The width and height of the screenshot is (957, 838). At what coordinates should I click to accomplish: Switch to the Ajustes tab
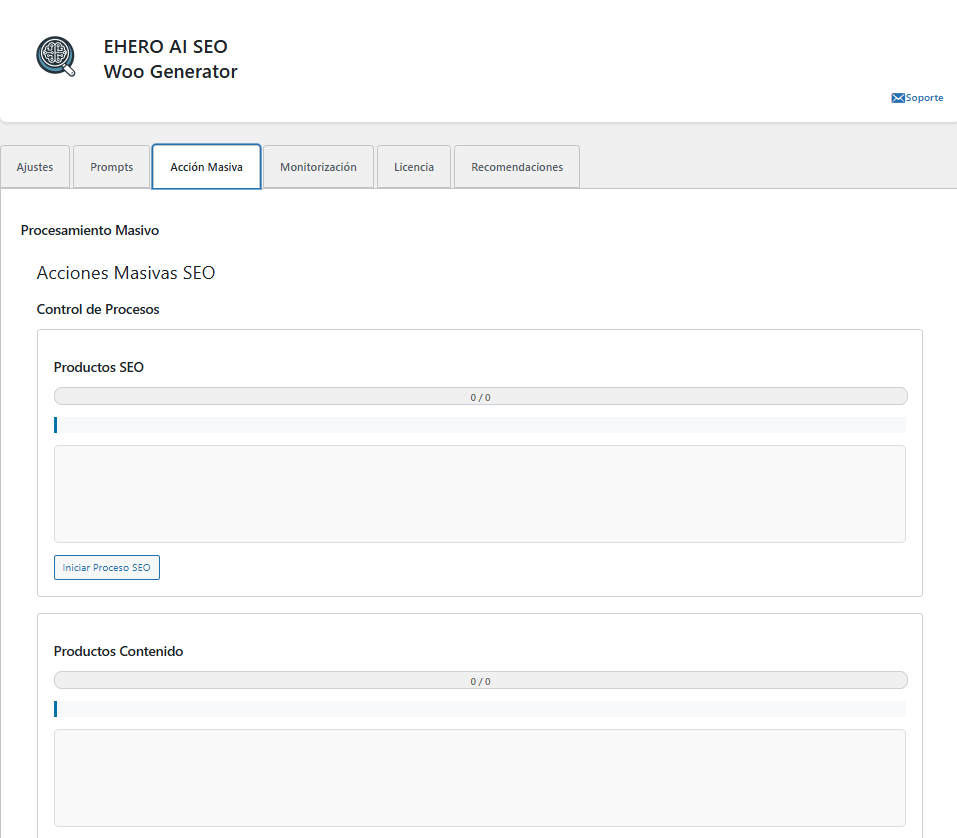[x=35, y=166]
